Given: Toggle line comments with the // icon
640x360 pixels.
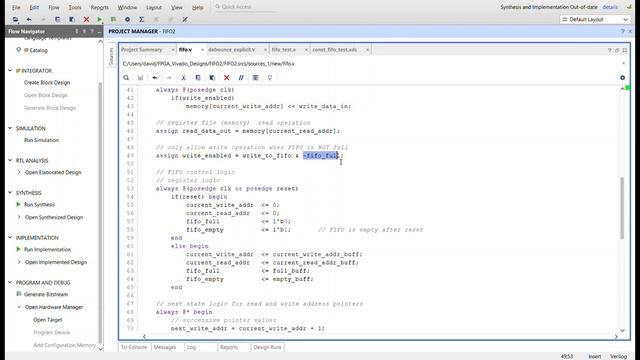Looking at the screenshot, I should pos(241,78).
